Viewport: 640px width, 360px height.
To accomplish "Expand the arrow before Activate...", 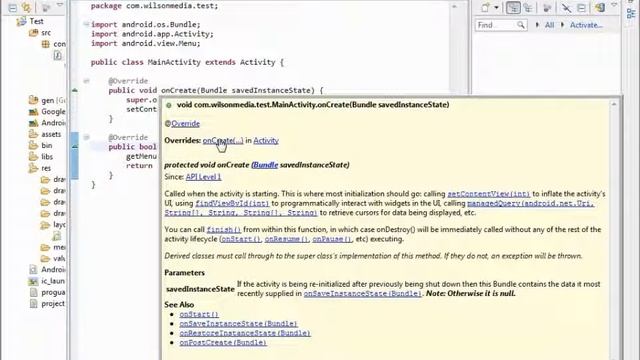I will (x=562, y=25).
